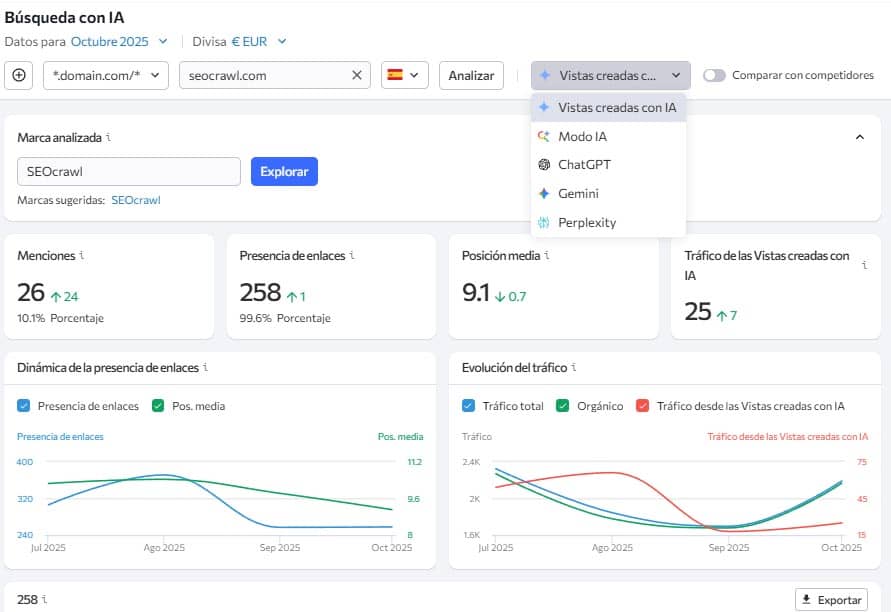This screenshot has height=612, width=891.
Task: Open the € EUR currency dropdown
Action: [x=259, y=41]
